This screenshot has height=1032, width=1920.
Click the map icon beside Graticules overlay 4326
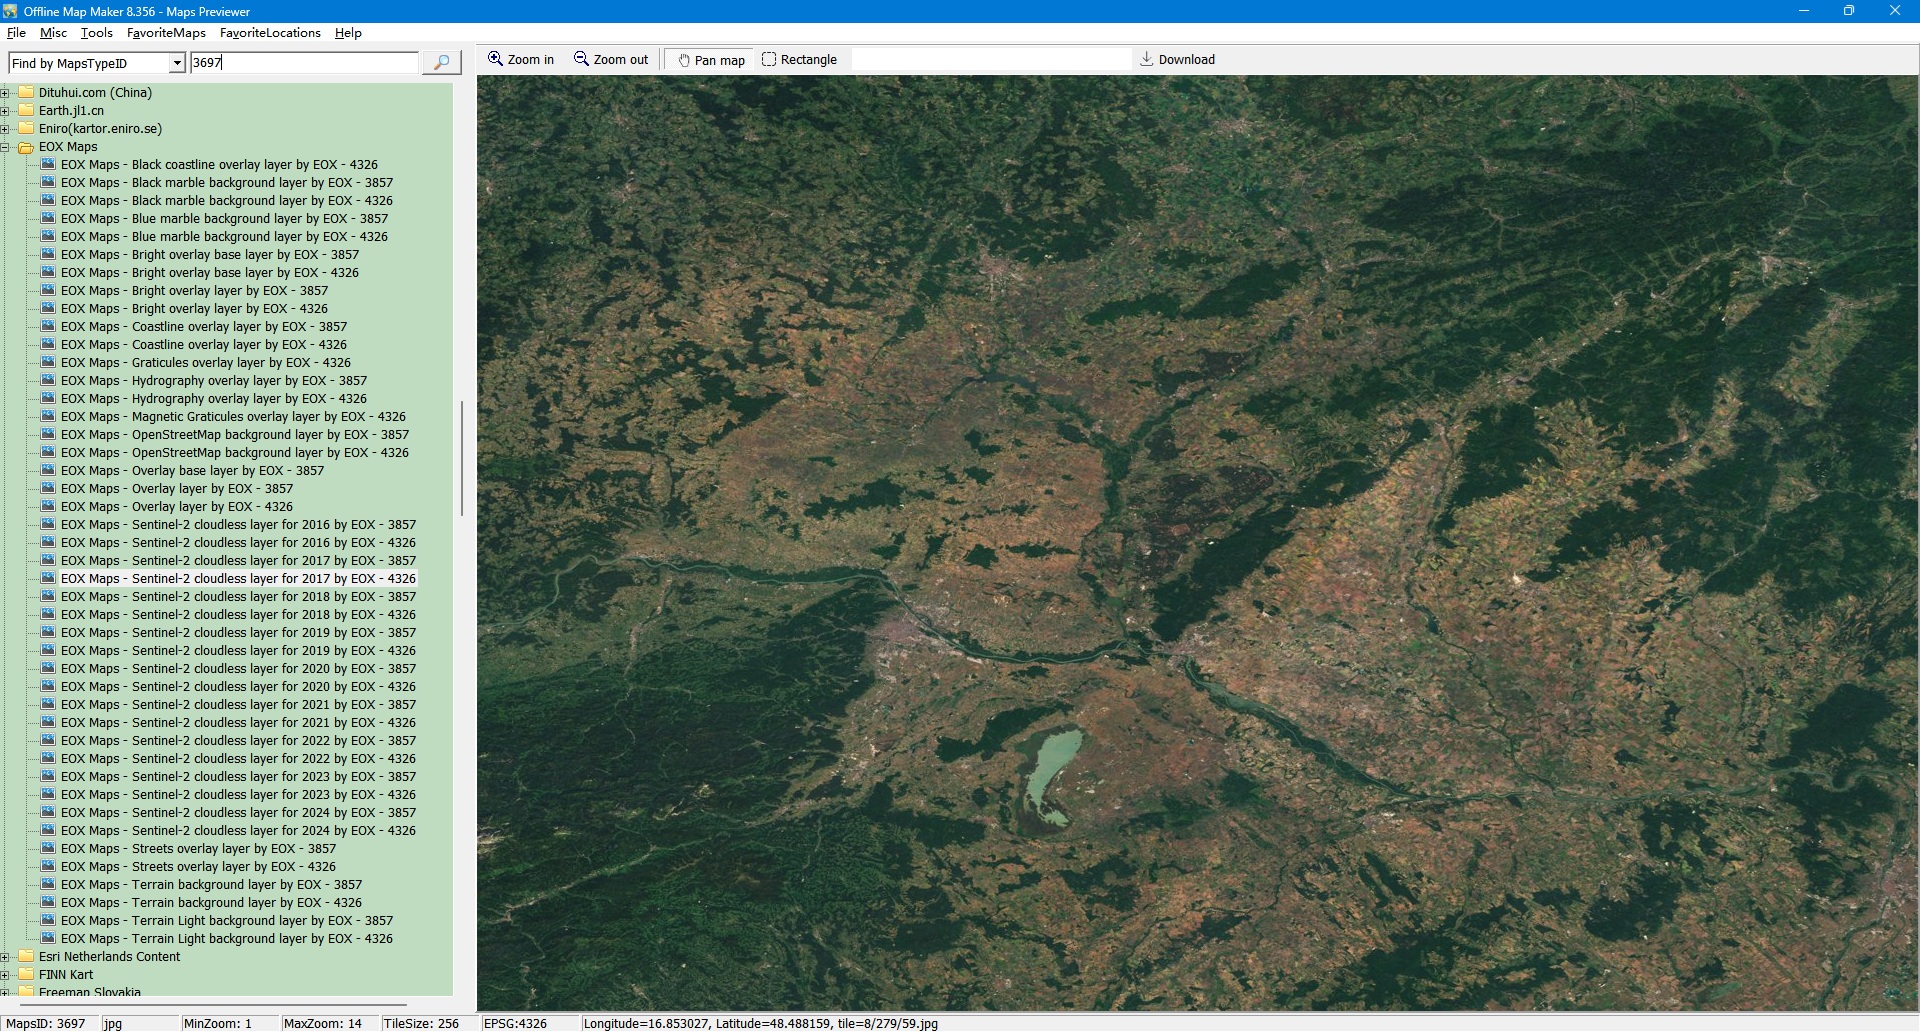pyautogui.click(x=48, y=363)
